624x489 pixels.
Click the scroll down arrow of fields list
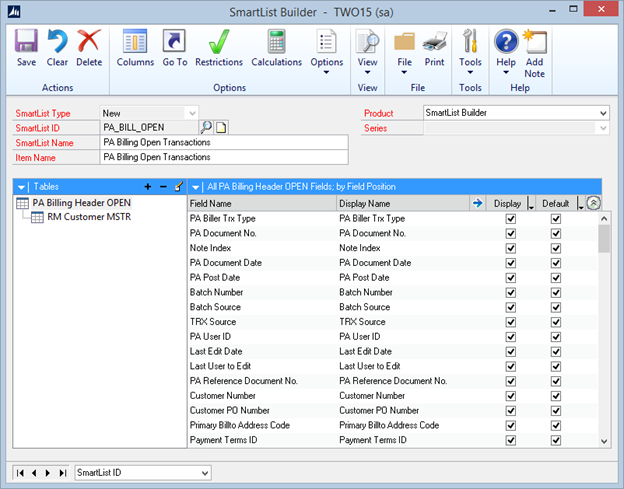[x=604, y=441]
